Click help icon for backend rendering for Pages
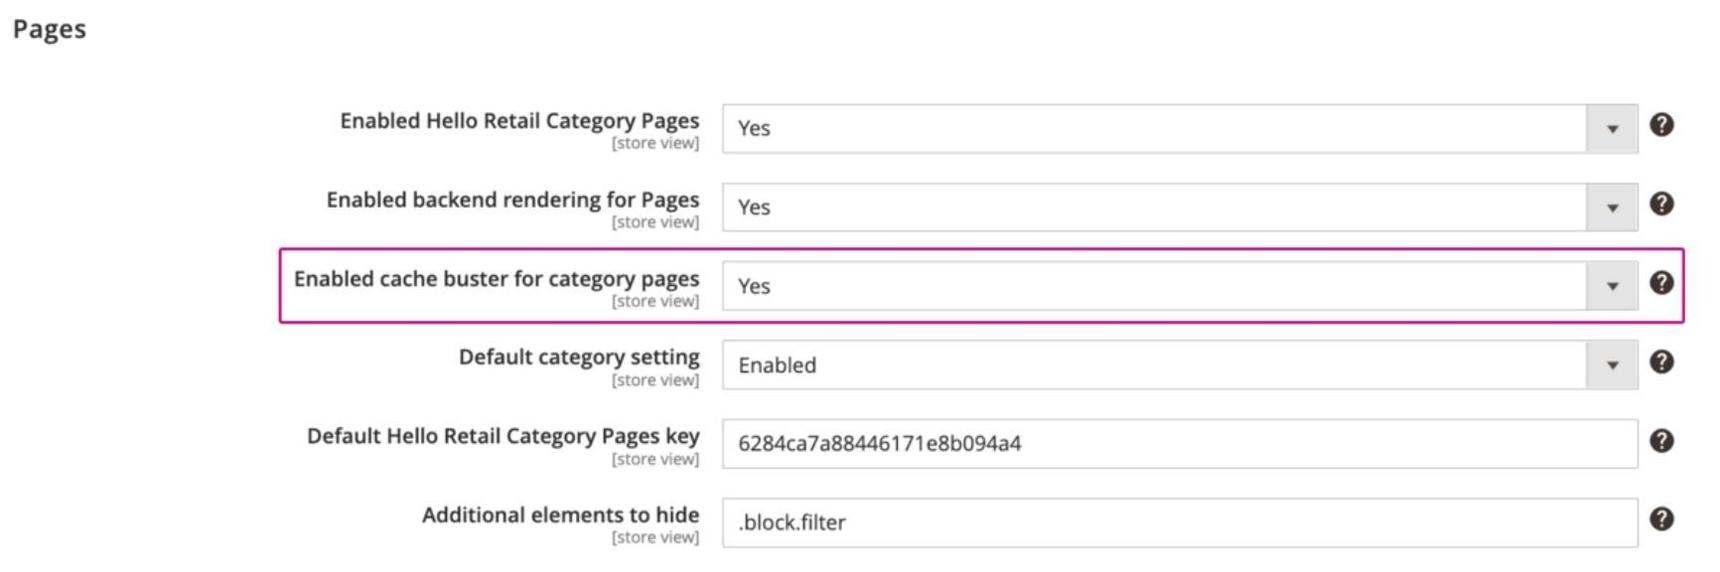Image resolution: width=1720 pixels, height=572 pixels. click(x=1661, y=204)
